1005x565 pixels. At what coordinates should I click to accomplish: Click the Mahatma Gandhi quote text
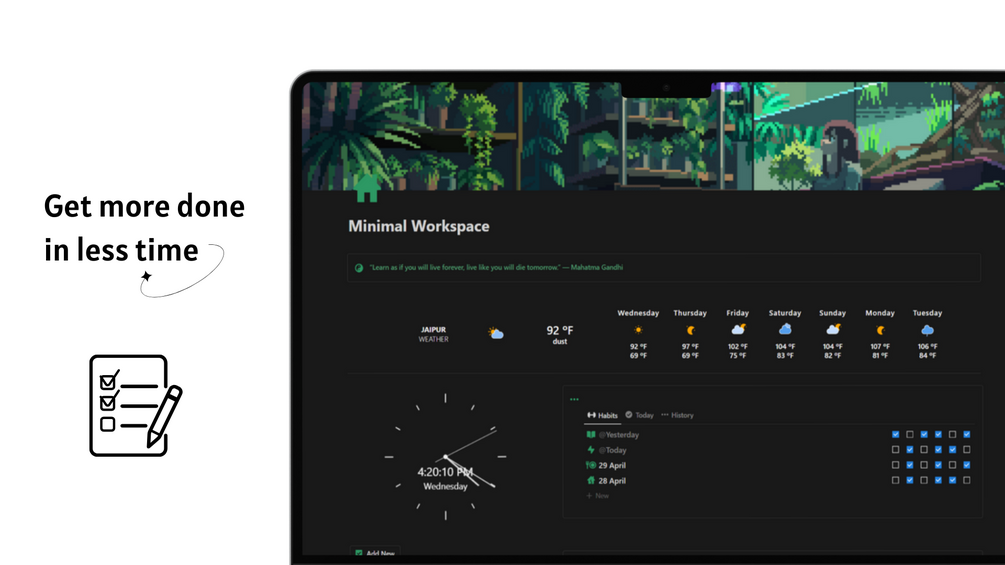point(496,268)
